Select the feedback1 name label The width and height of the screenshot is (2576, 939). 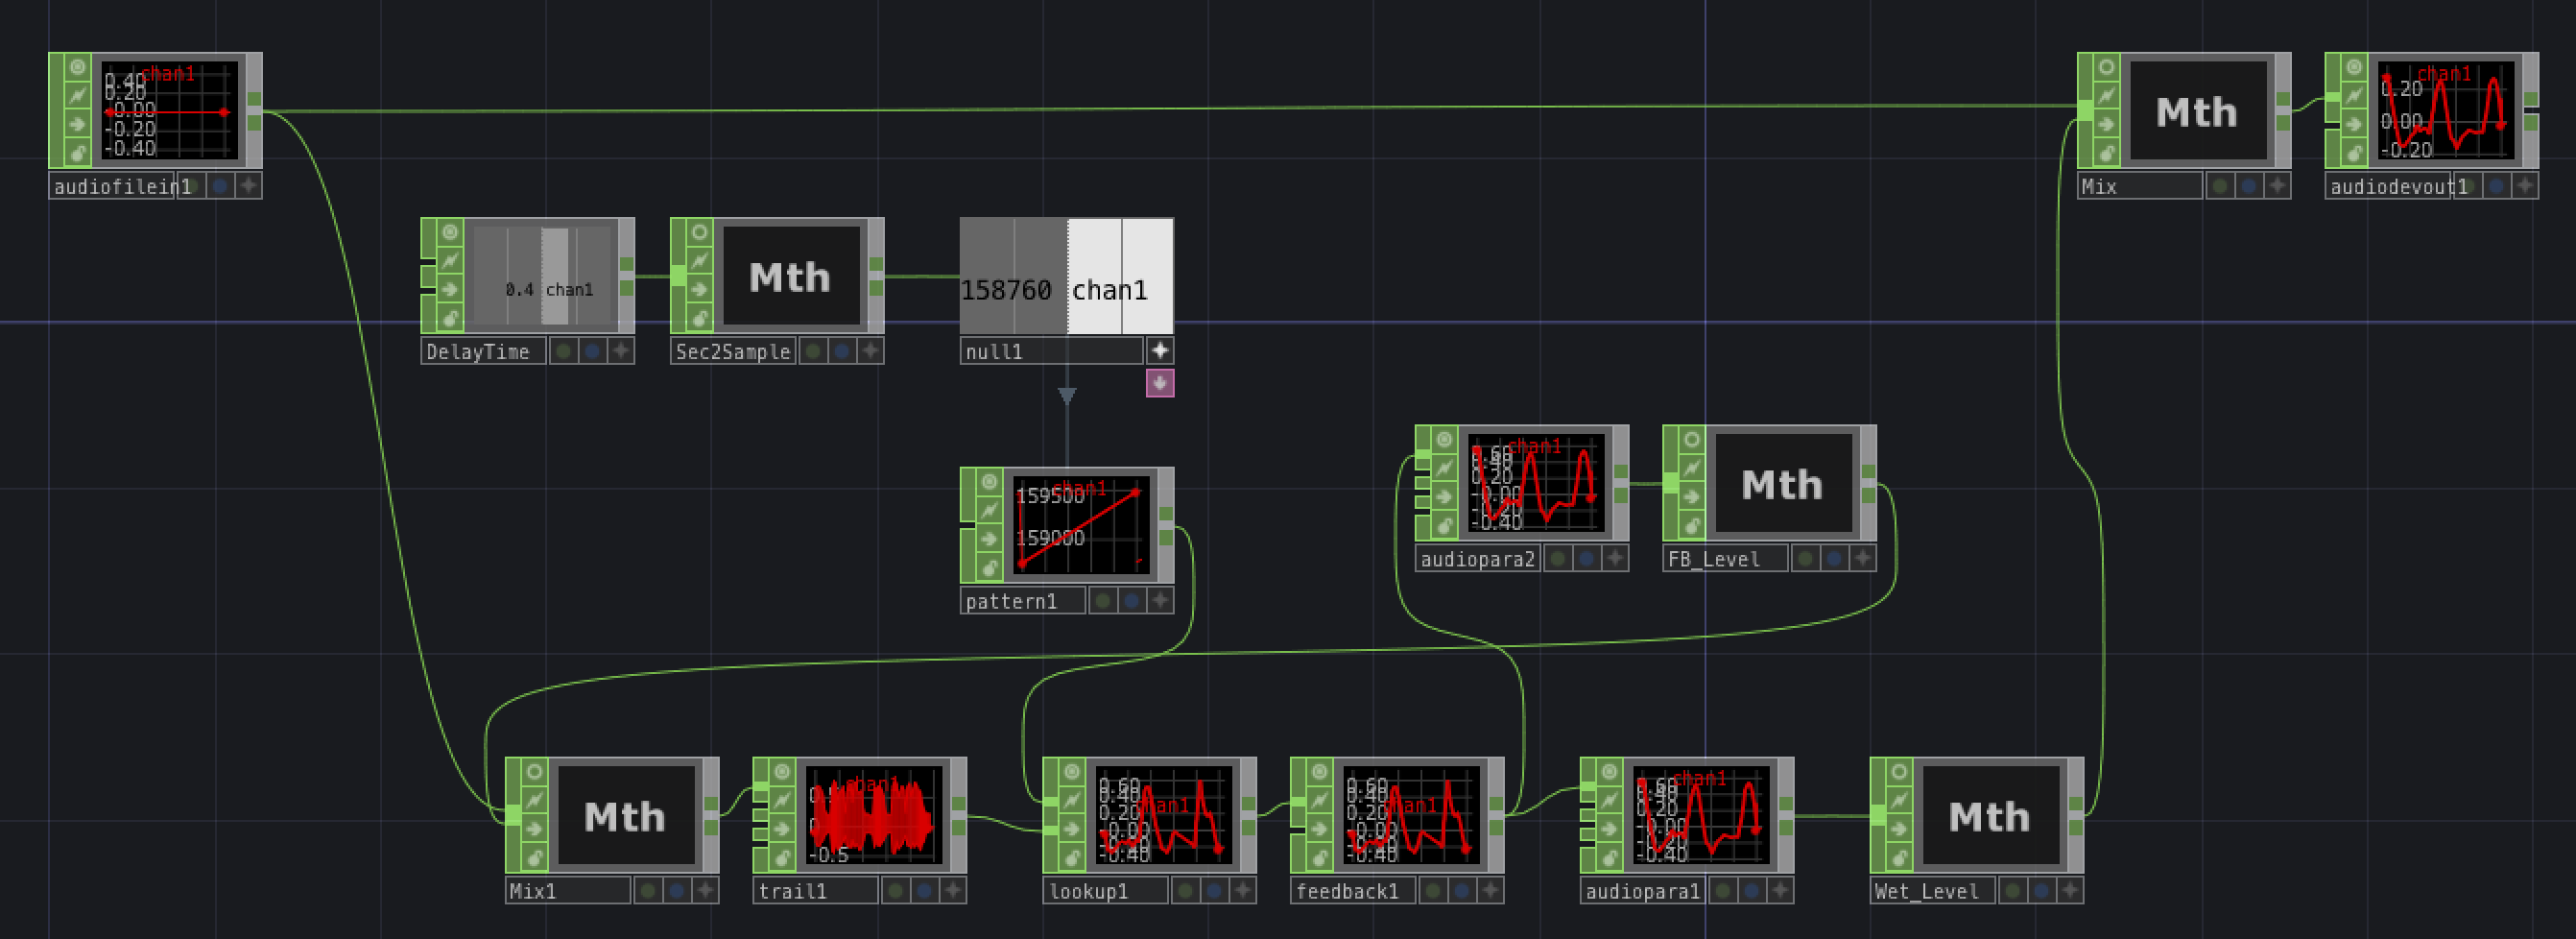tap(1353, 890)
